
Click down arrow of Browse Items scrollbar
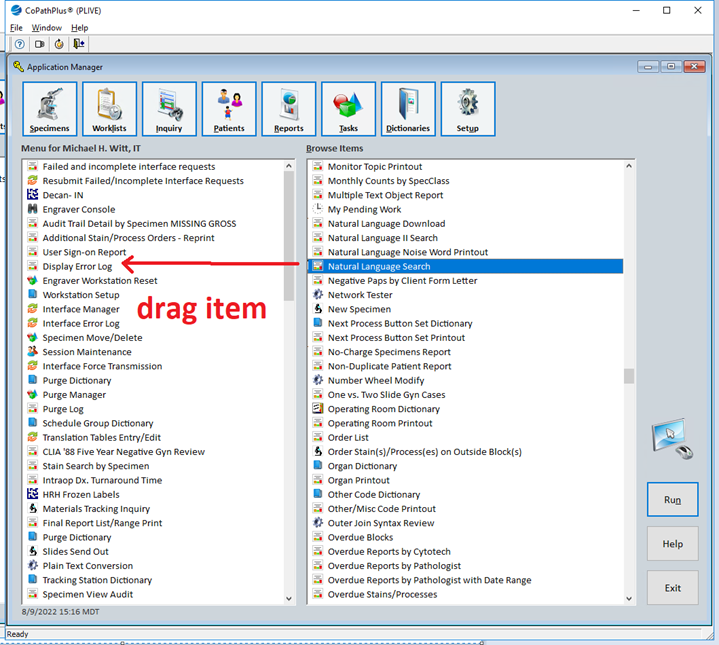click(629, 598)
